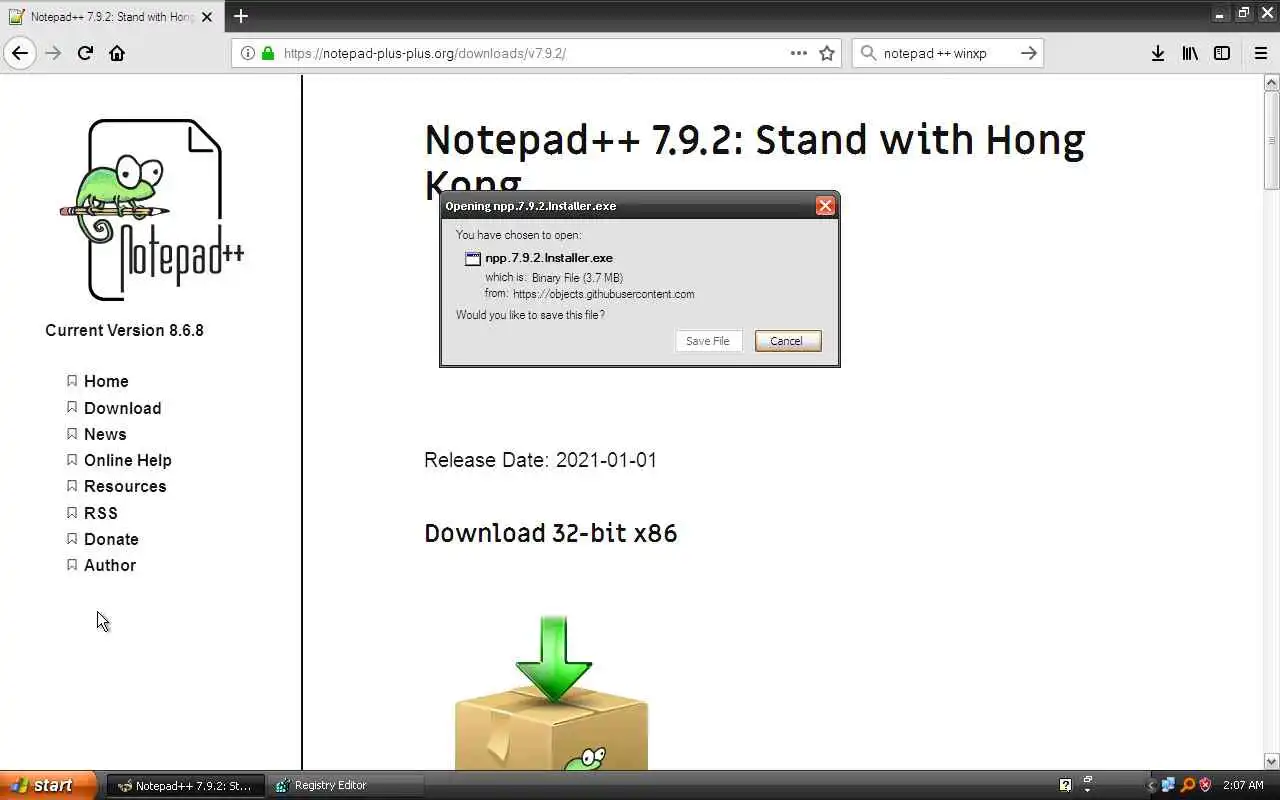Click the Current Version 8.6.8 text
This screenshot has height=800, width=1280.
coord(124,330)
